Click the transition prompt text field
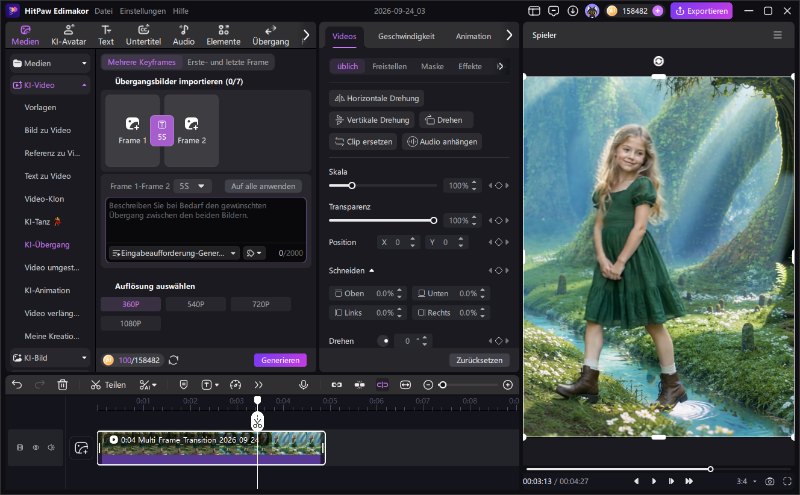The image size is (800, 495). pos(206,221)
